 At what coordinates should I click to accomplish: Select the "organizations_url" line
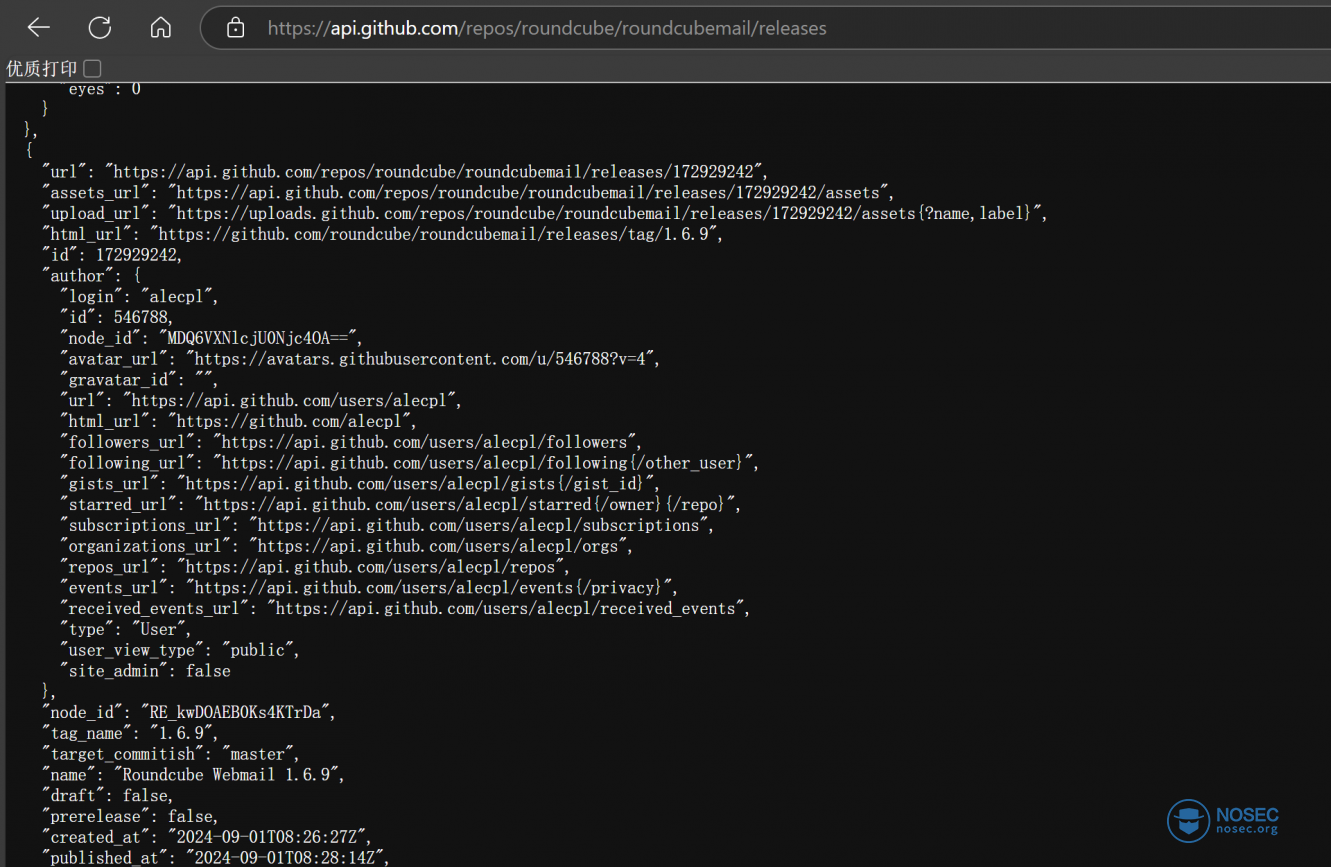click(x=347, y=546)
